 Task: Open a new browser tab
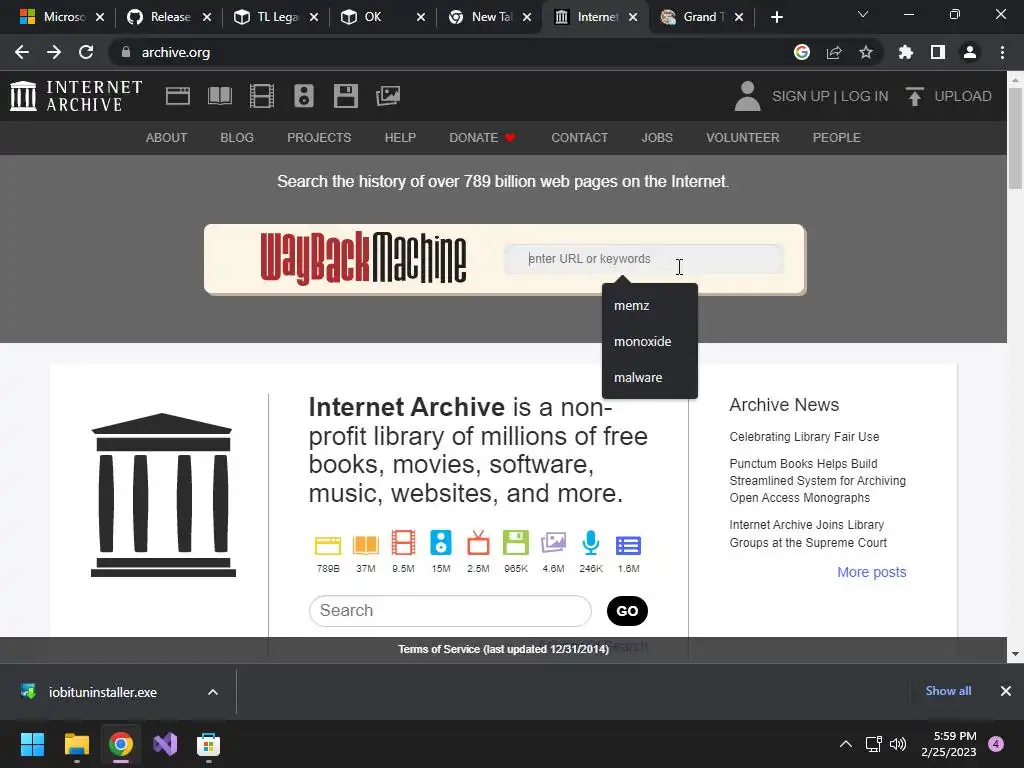point(776,17)
